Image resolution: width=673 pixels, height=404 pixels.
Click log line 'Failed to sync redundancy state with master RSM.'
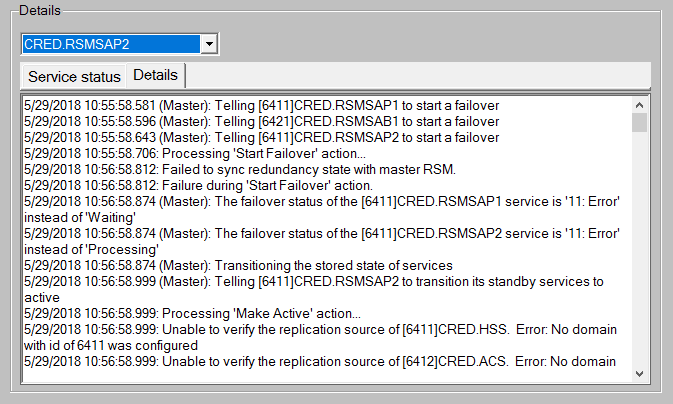240,170
